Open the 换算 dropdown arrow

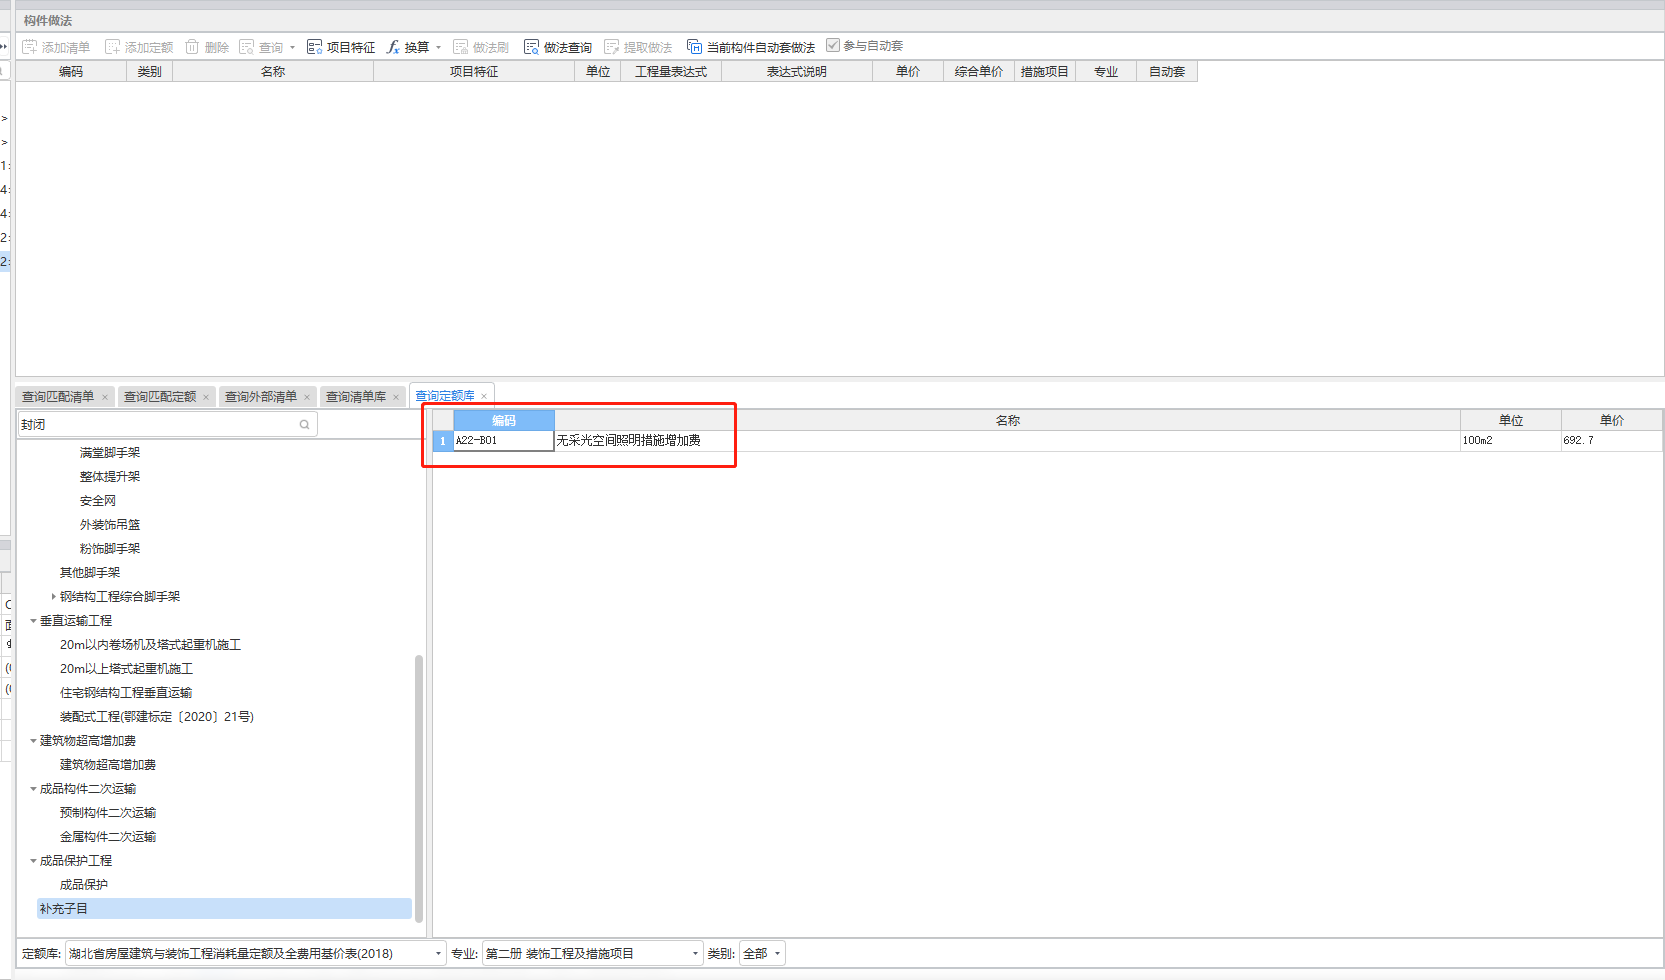click(x=438, y=47)
